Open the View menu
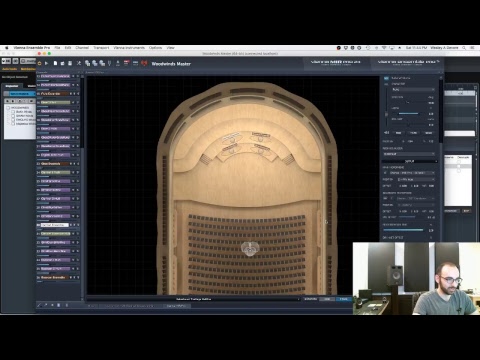This screenshot has width=480, height=360. (170, 48)
